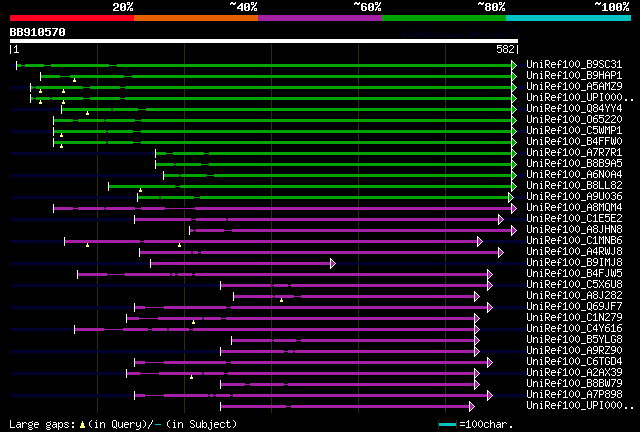Select the UniRef100_A2AX39 label

tap(574, 373)
